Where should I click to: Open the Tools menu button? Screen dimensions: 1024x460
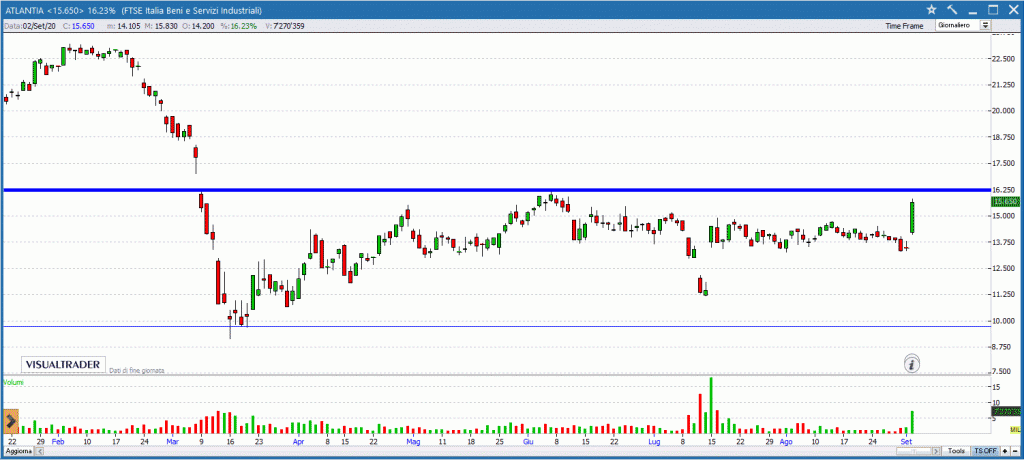pyautogui.click(x=956, y=451)
